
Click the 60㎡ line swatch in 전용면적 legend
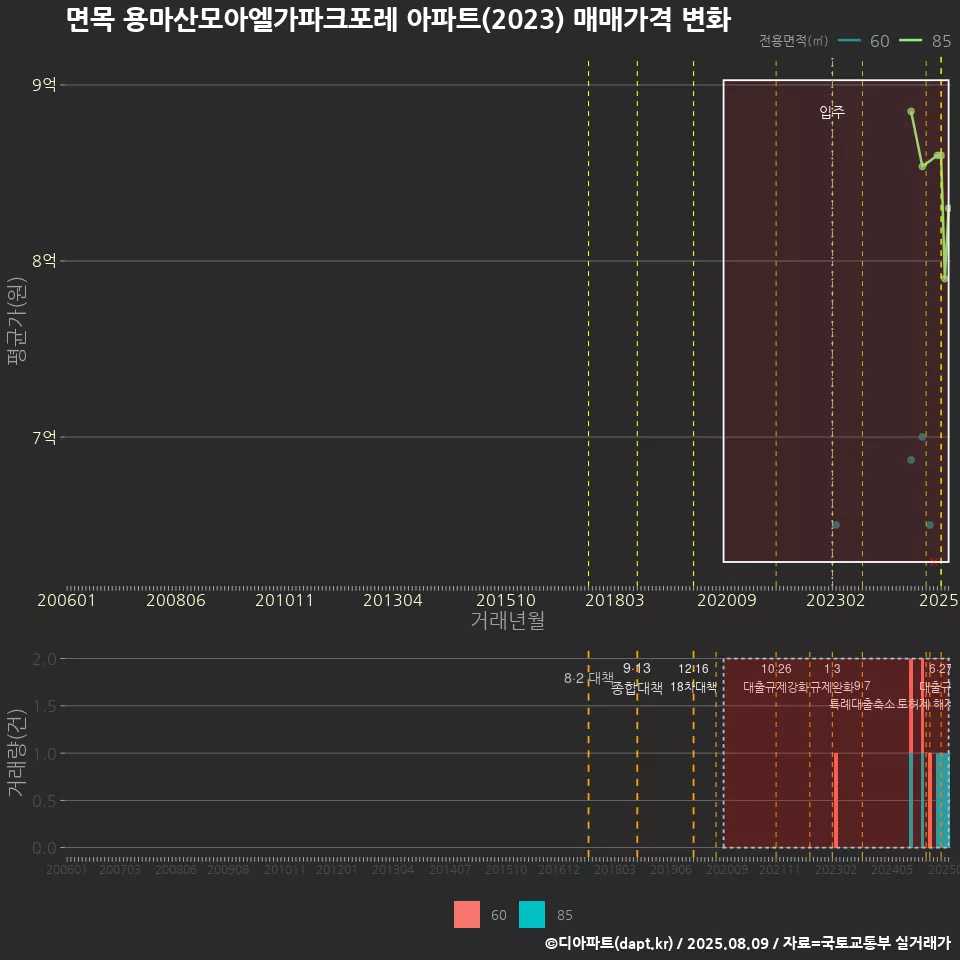click(849, 41)
